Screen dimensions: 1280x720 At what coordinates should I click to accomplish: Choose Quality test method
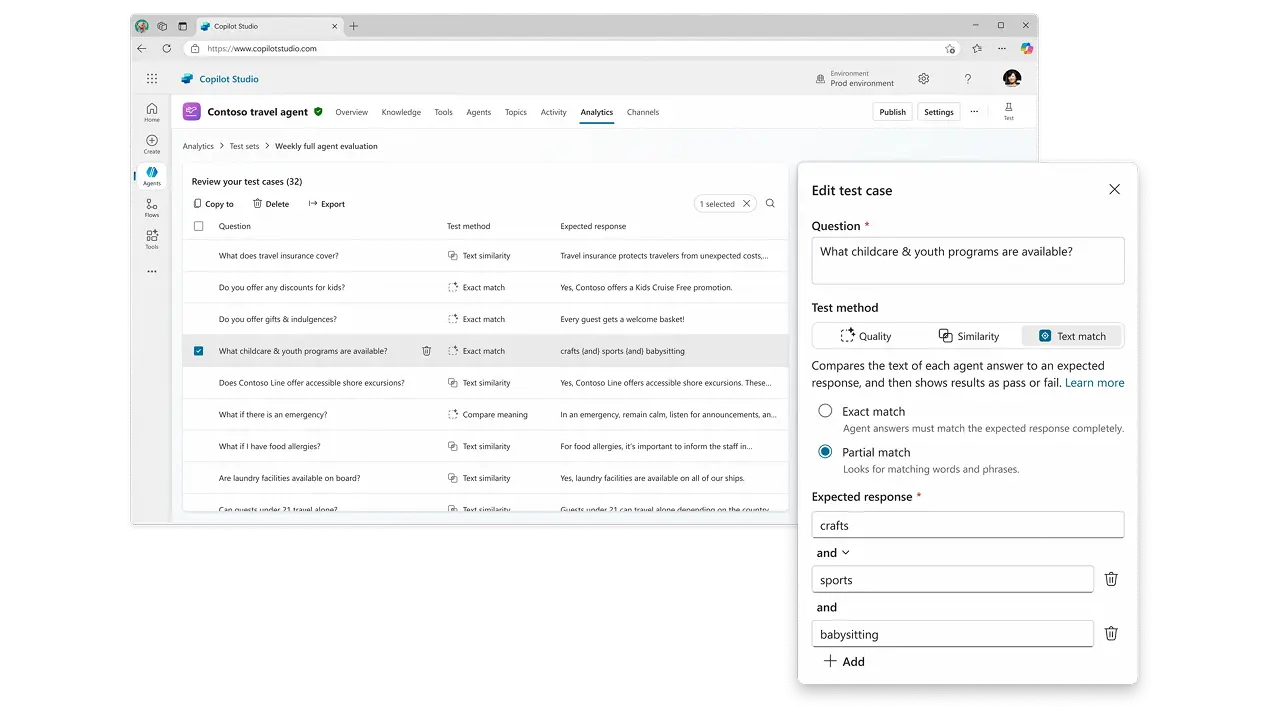point(865,336)
